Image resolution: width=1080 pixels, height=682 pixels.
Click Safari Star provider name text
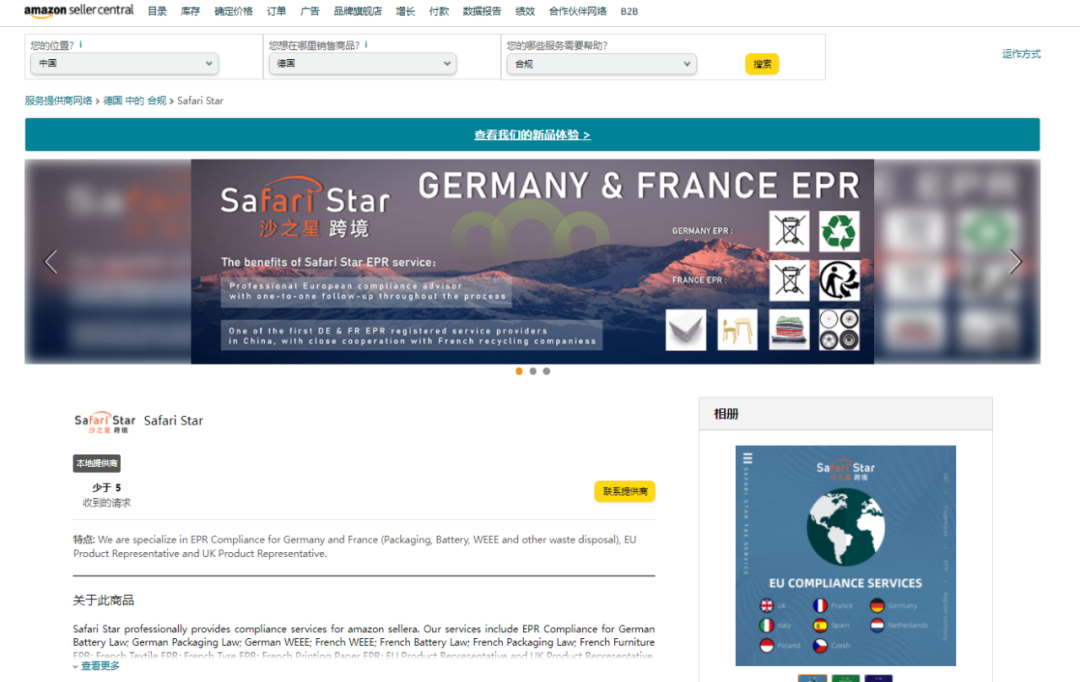(174, 420)
